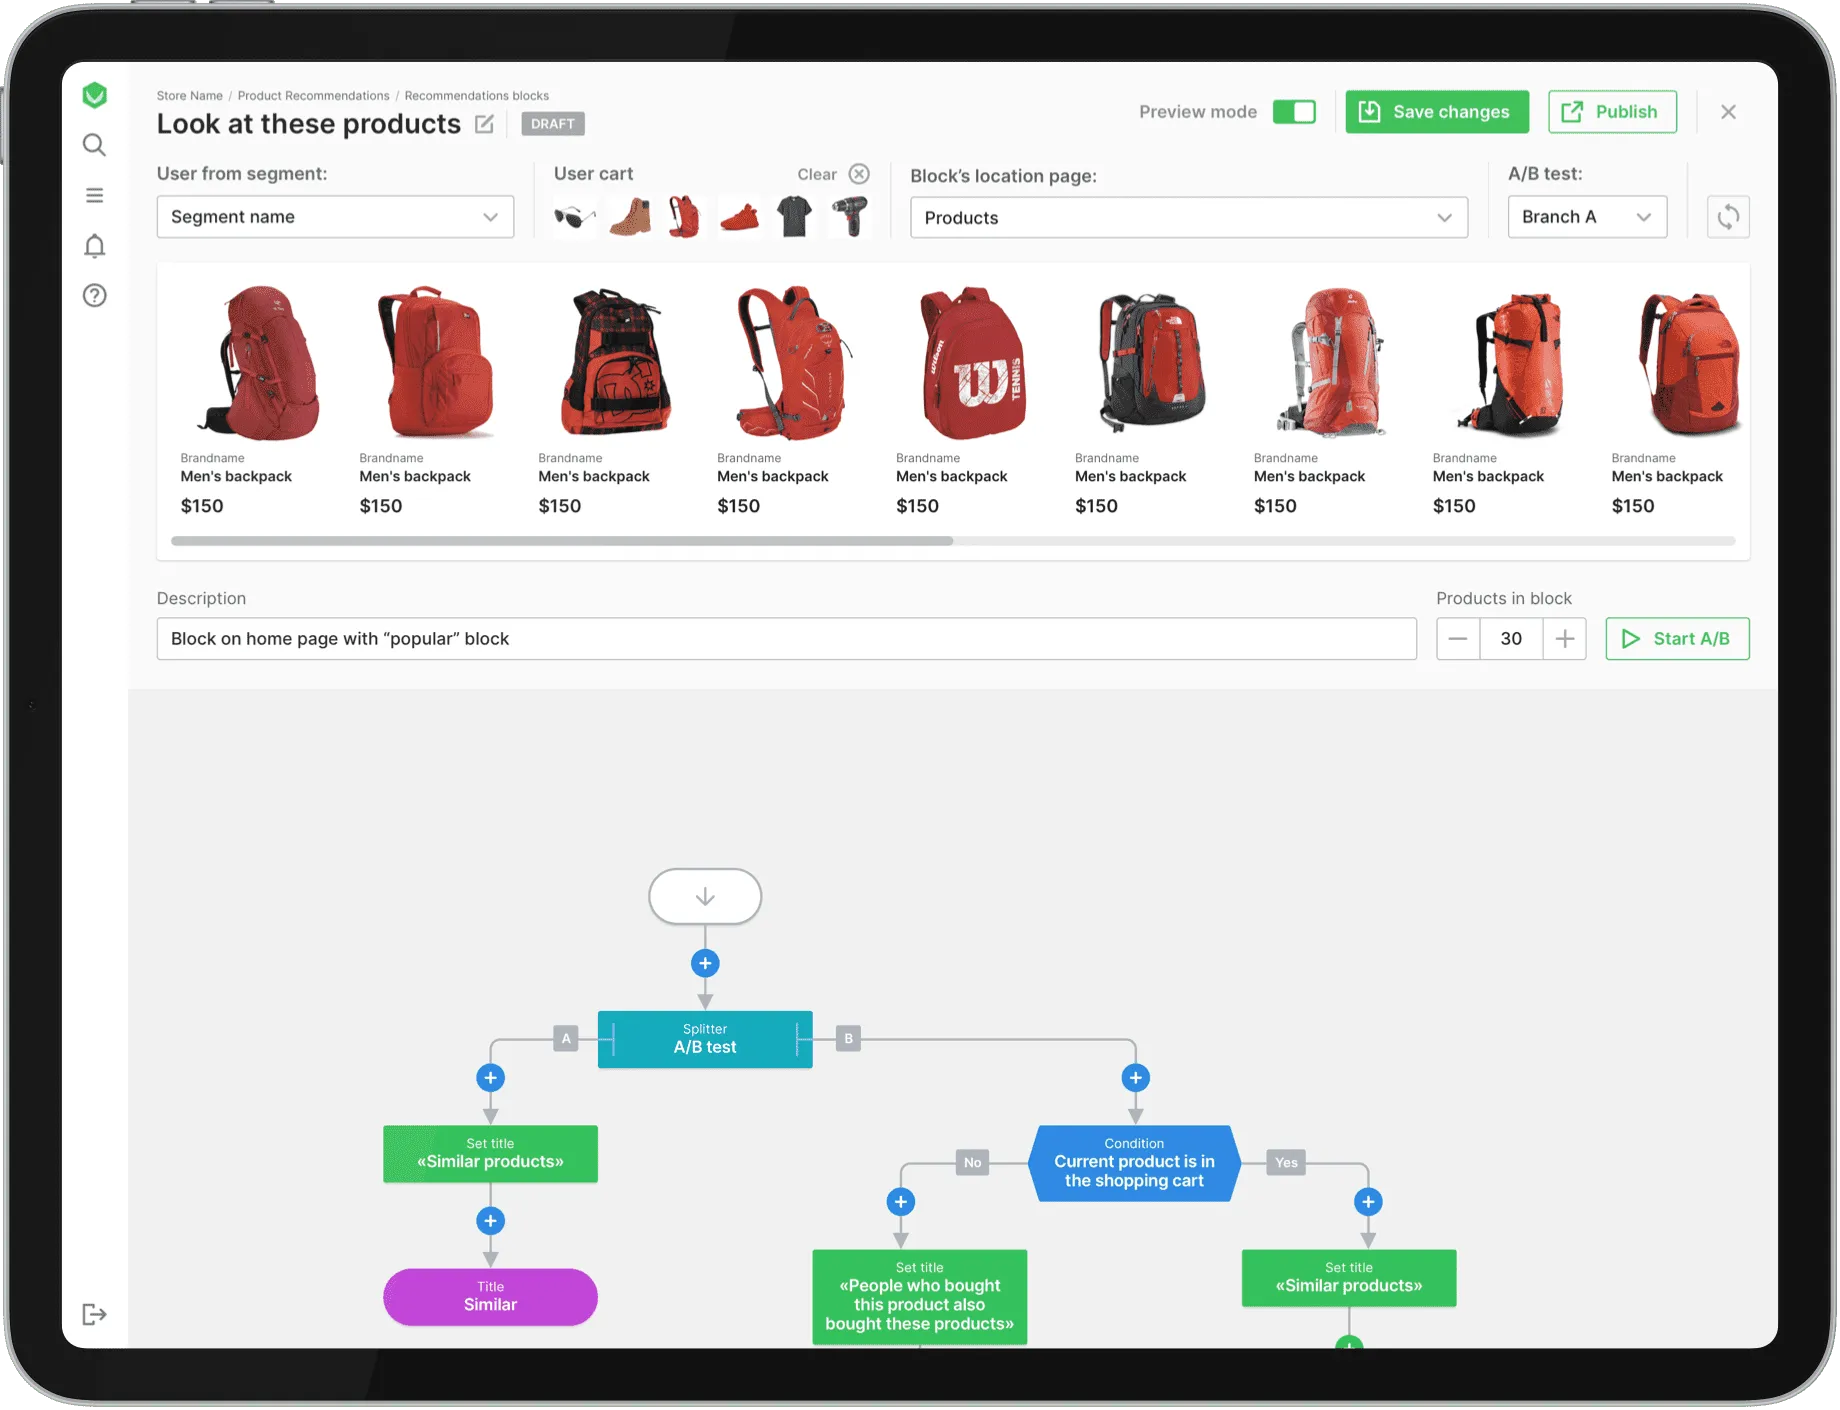Go to Product Recommendations breadcrumb

tap(313, 96)
